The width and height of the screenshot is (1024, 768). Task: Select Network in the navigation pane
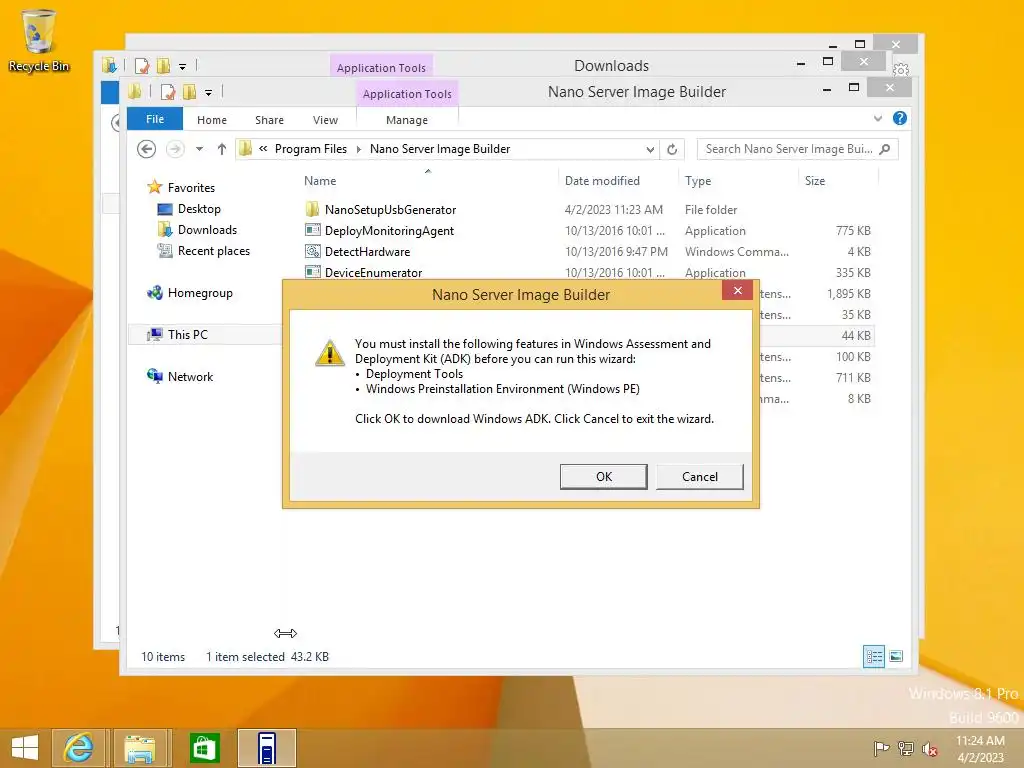coord(190,376)
